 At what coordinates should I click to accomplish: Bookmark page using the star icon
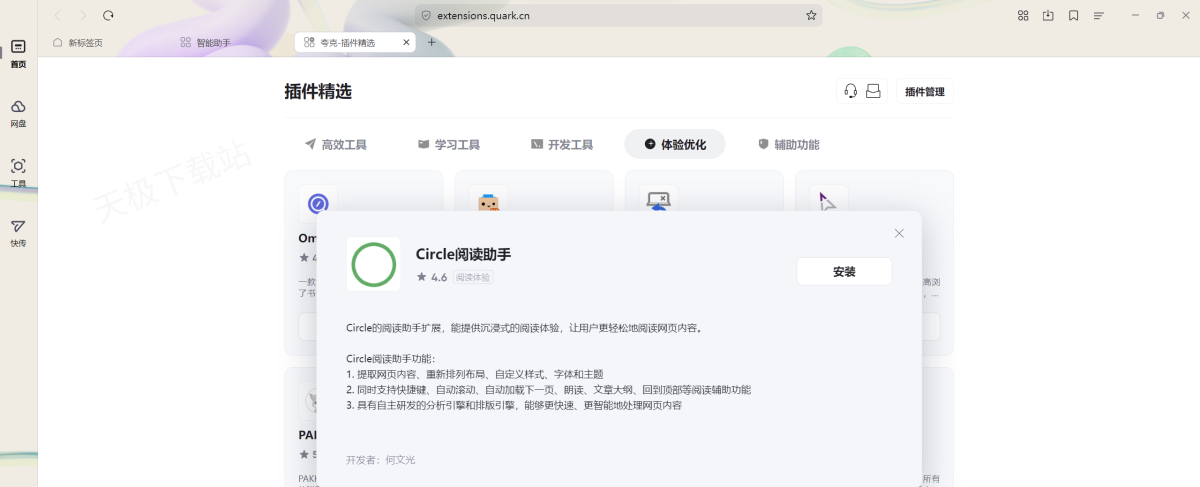[x=811, y=15]
